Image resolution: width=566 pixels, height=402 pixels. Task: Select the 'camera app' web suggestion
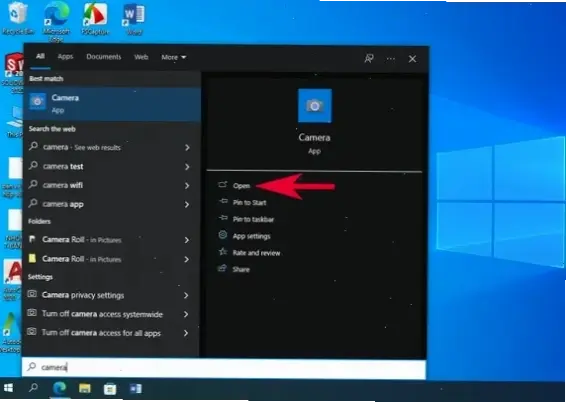[x=112, y=204]
